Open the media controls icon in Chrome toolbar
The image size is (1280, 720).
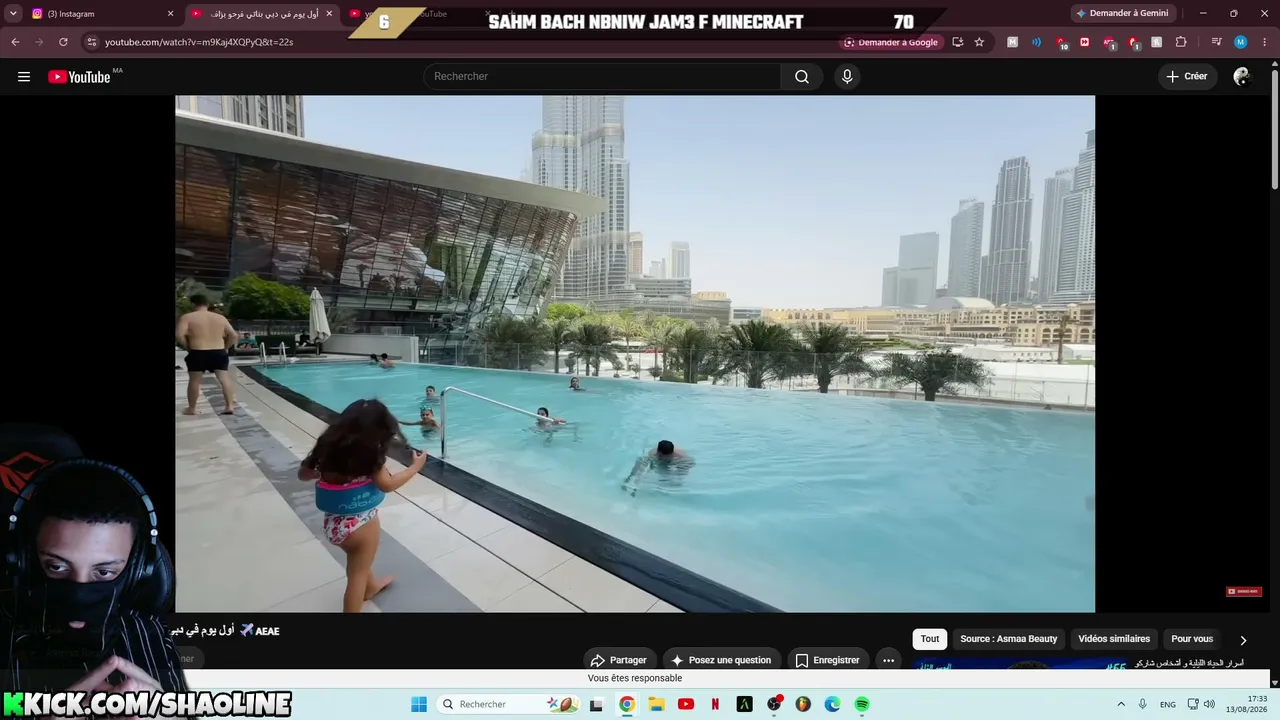click(x=1216, y=42)
